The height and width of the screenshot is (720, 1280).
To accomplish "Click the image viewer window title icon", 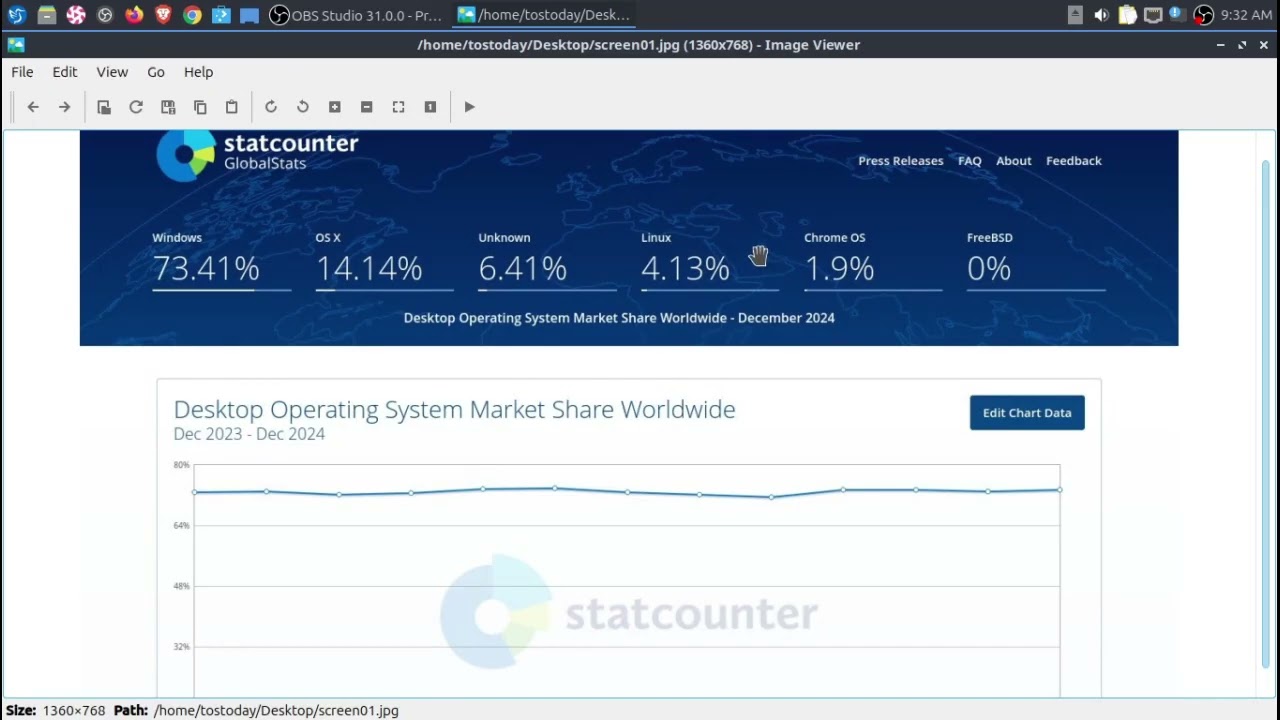I will (15, 44).
